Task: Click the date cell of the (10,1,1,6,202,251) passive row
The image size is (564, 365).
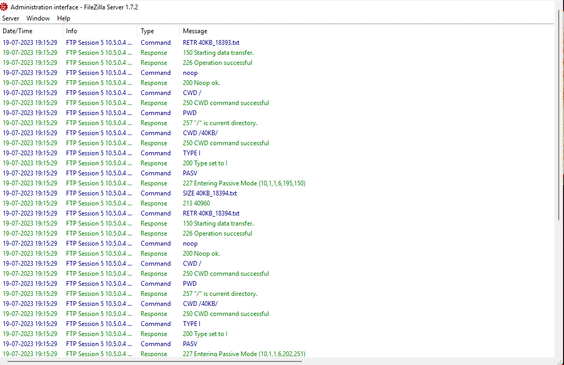Action: [x=30, y=354]
